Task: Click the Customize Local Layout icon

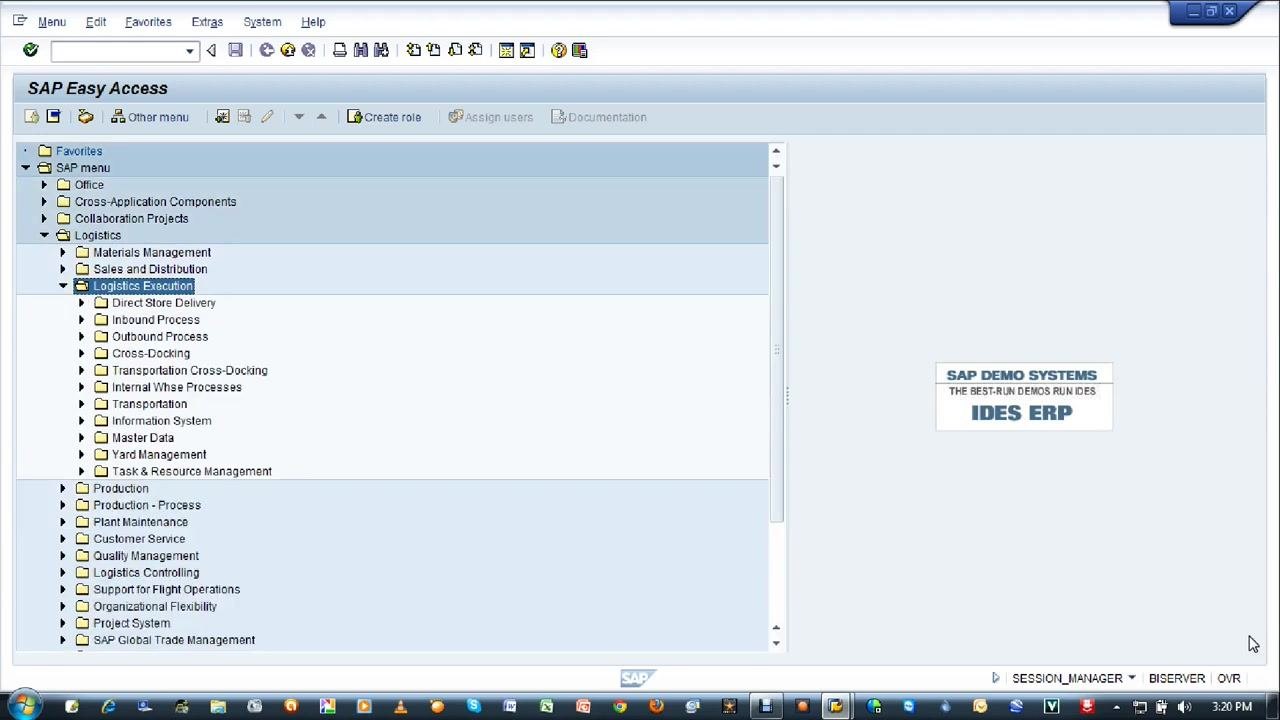Action: point(580,50)
